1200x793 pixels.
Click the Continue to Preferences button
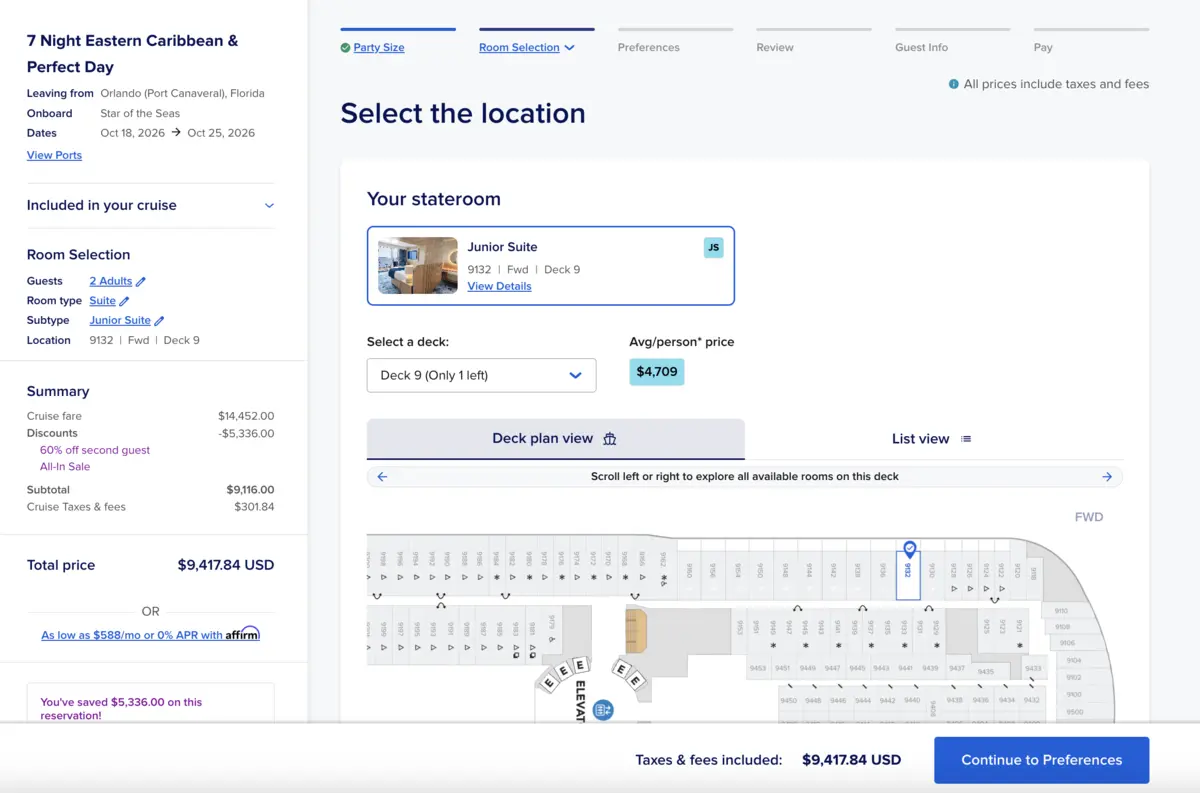[x=1041, y=760]
